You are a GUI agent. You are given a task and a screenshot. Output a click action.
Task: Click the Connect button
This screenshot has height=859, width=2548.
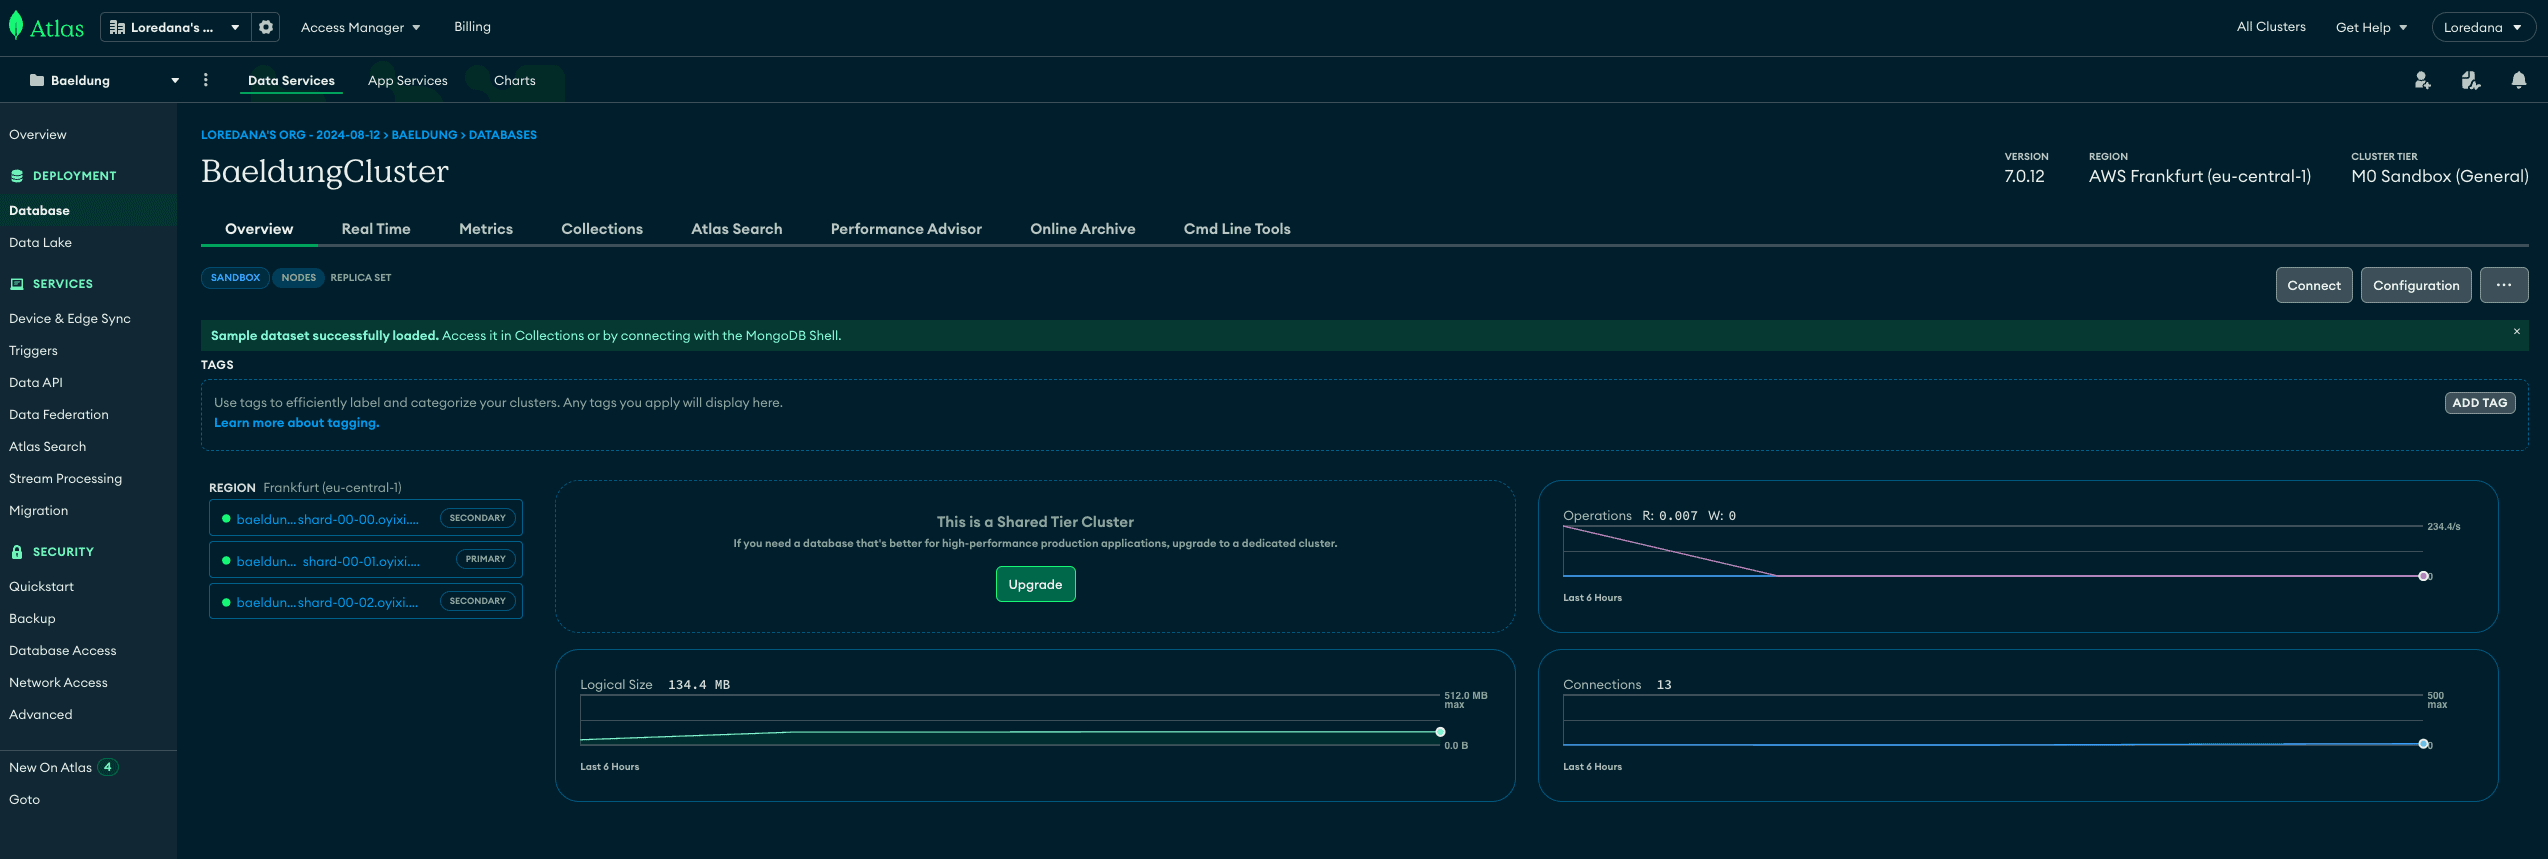[2314, 285]
